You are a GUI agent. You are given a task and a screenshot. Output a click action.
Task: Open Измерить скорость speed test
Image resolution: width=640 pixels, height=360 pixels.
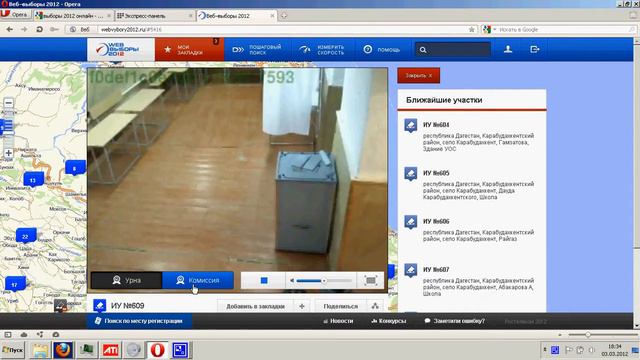(322, 49)
